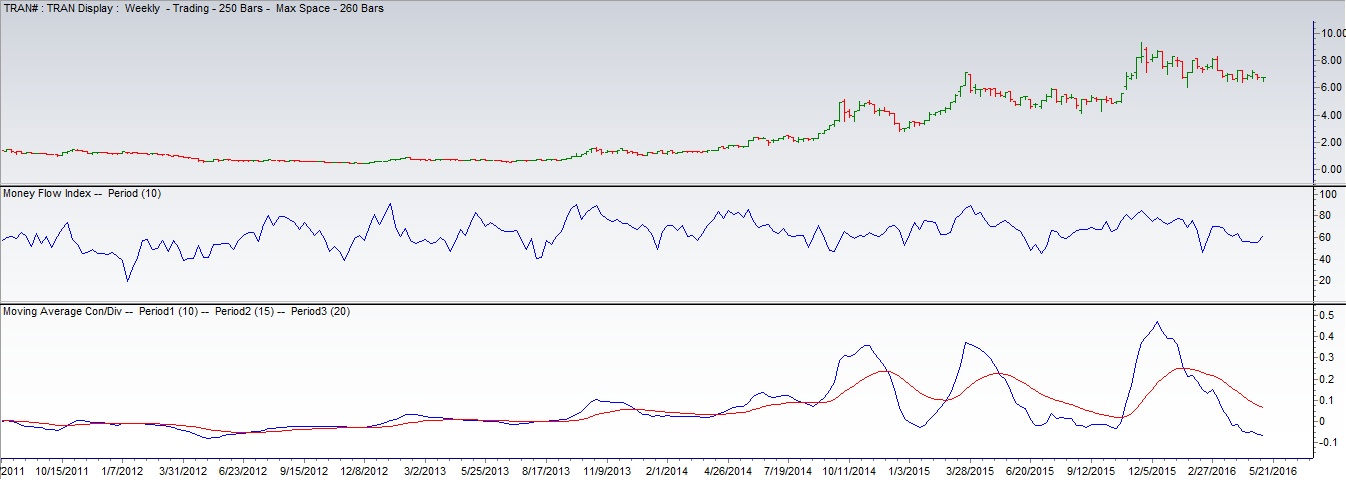Choose the 1/3/2015 date label

pyautogui.click(x=909, y=469)
